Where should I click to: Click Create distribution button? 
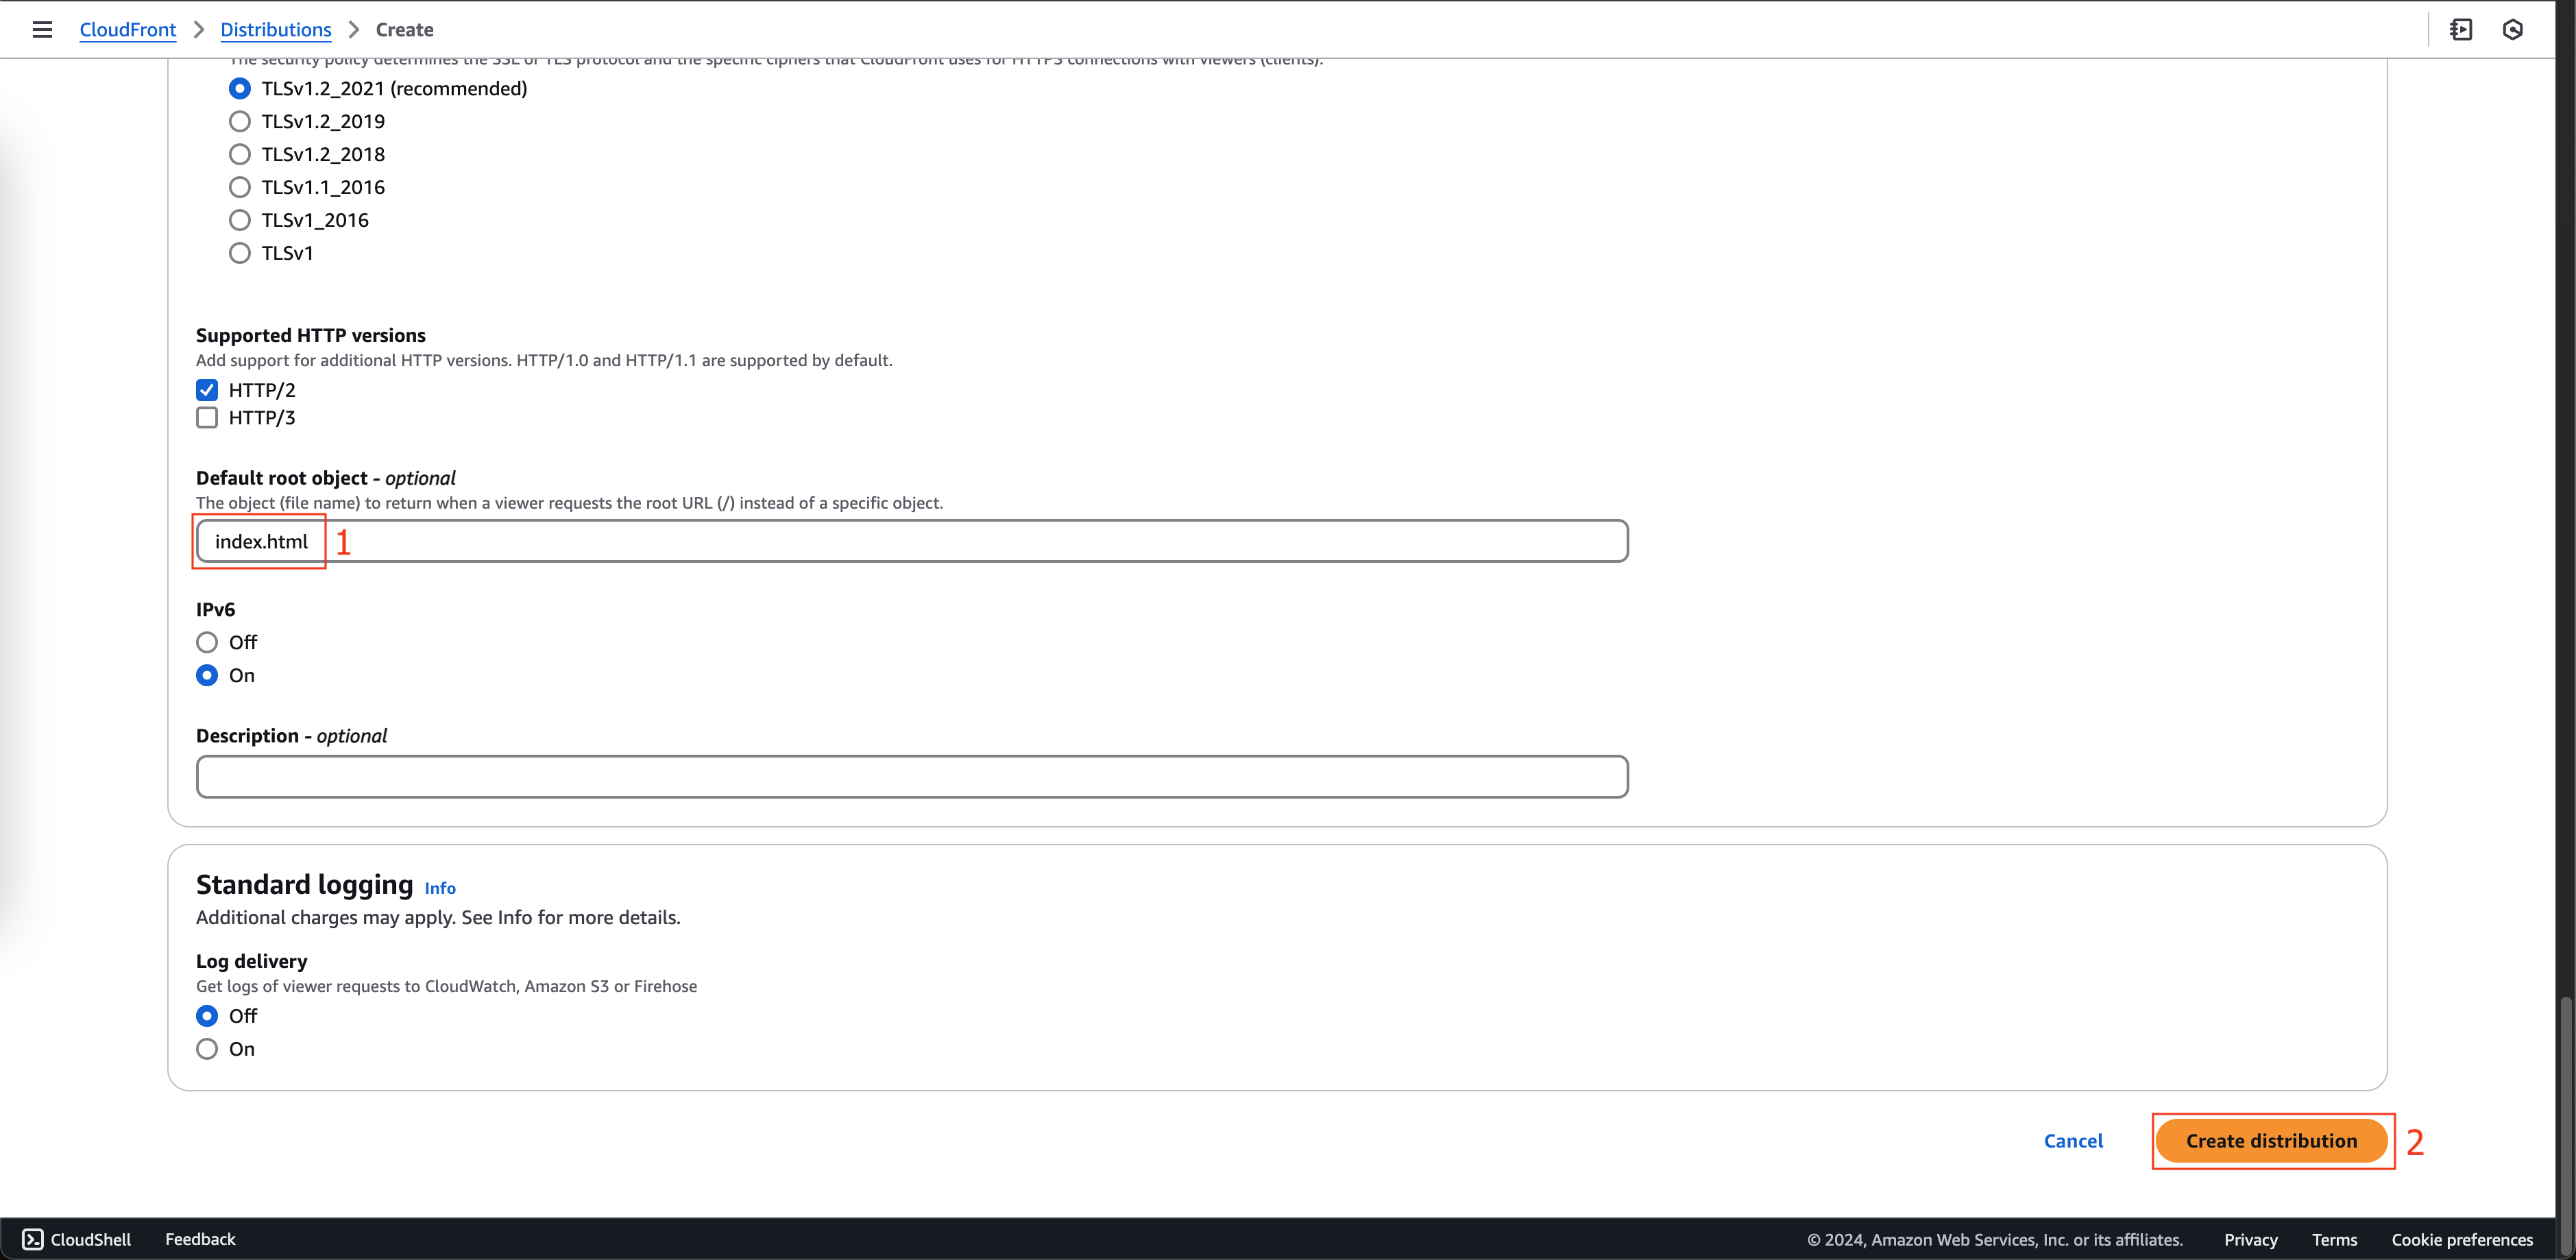coord(2272,1140)
